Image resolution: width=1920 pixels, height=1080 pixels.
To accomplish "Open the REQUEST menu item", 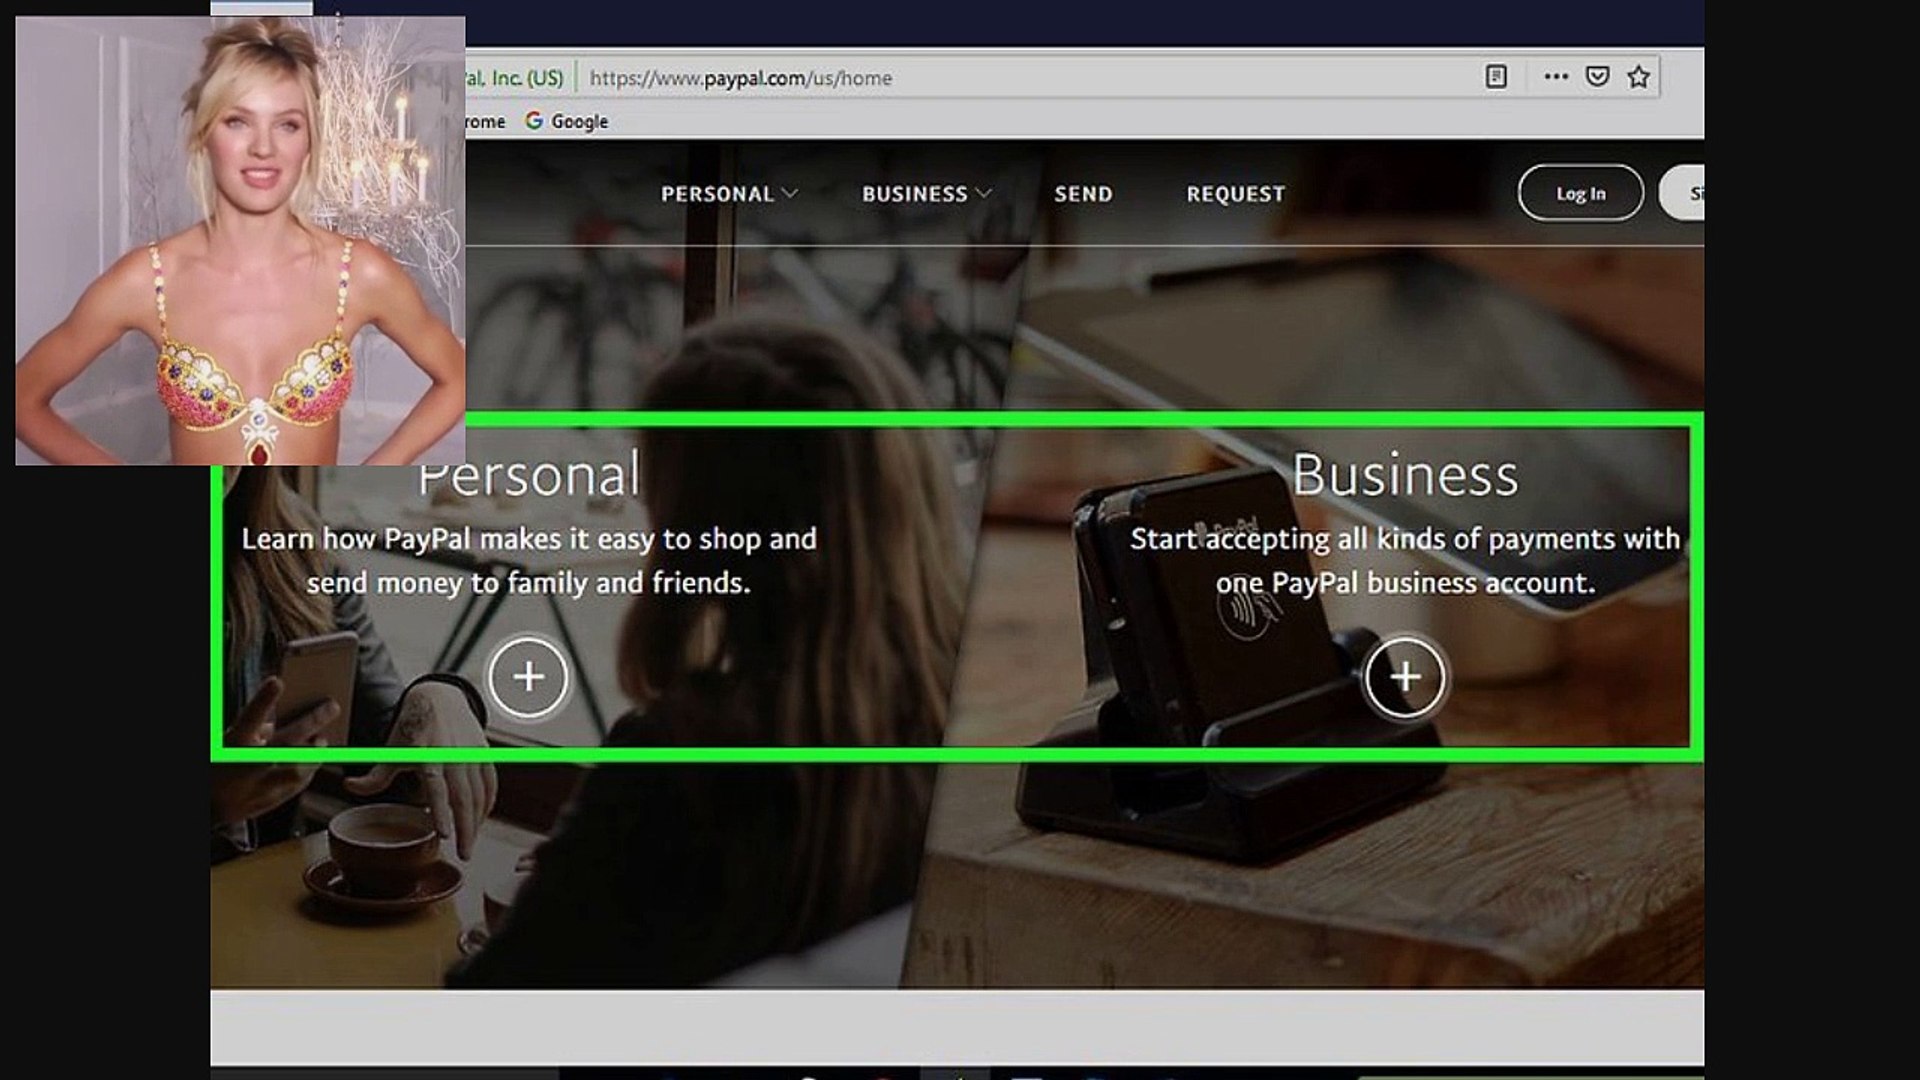I will pyautogui.click(x=1235, y=194).
